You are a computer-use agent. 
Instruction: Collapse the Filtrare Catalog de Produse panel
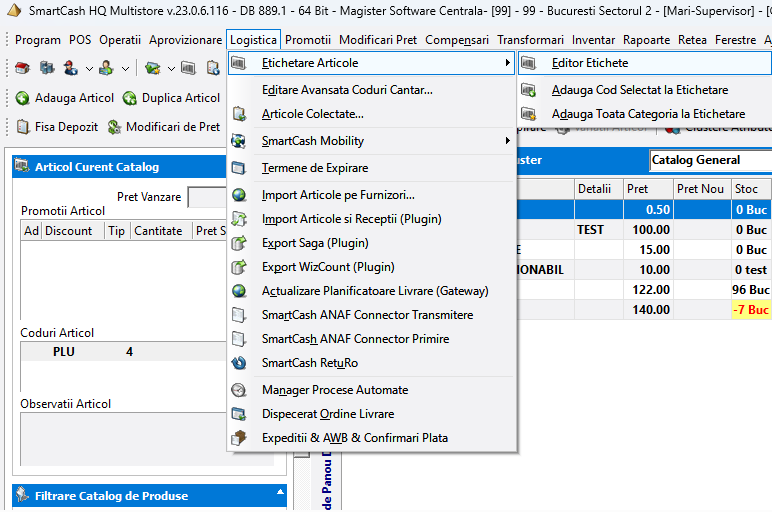280,492
